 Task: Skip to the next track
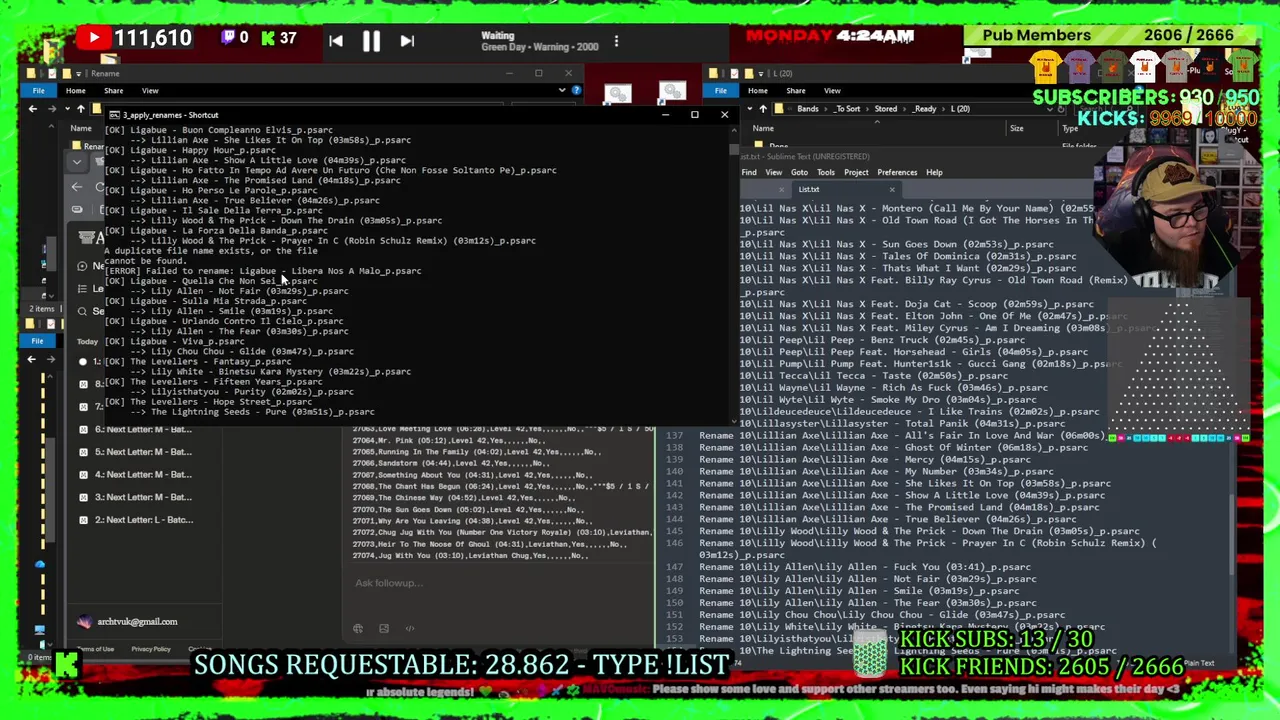[x=406, y=41]
